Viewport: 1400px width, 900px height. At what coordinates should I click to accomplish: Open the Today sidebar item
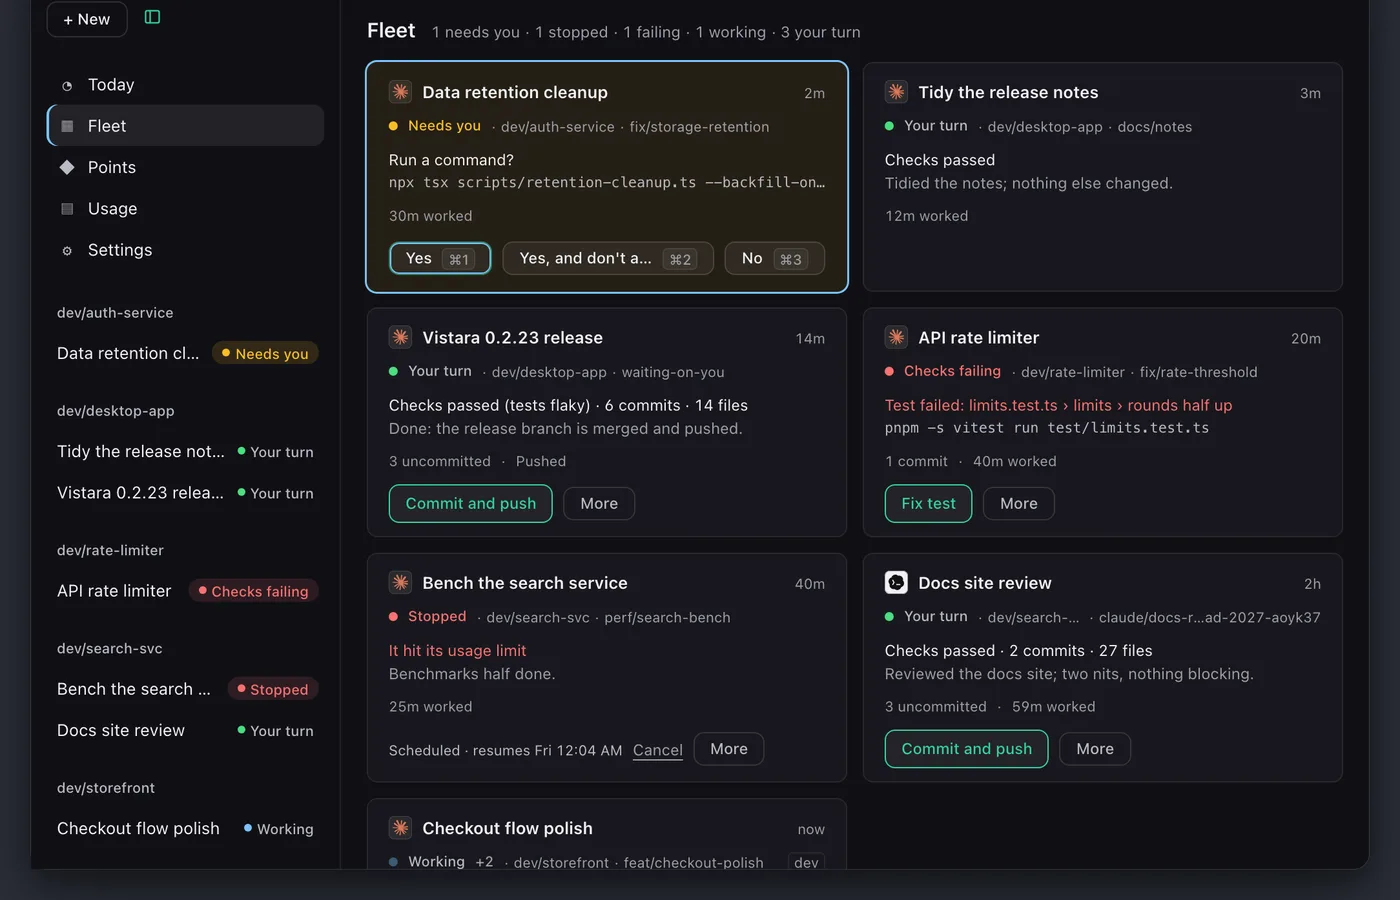tap(185, 85)
